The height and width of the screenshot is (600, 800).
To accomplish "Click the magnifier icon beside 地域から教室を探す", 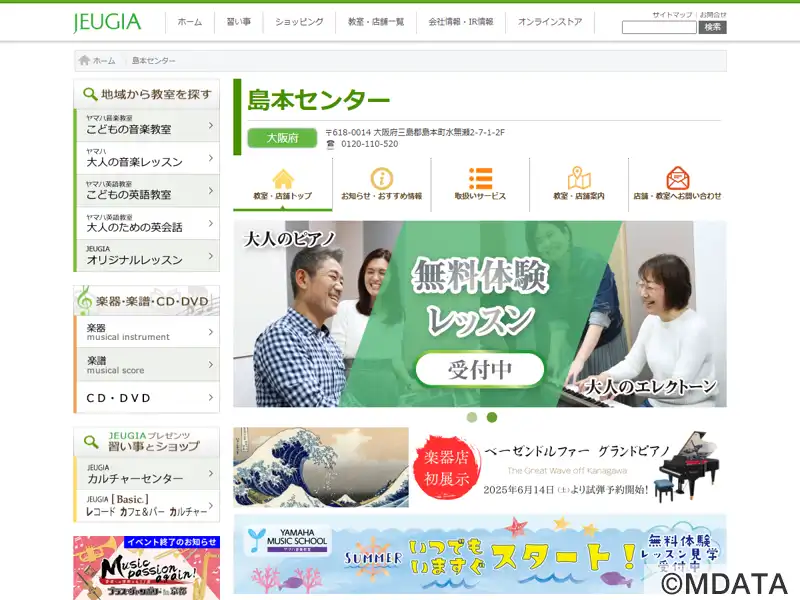I will point(90,94).
